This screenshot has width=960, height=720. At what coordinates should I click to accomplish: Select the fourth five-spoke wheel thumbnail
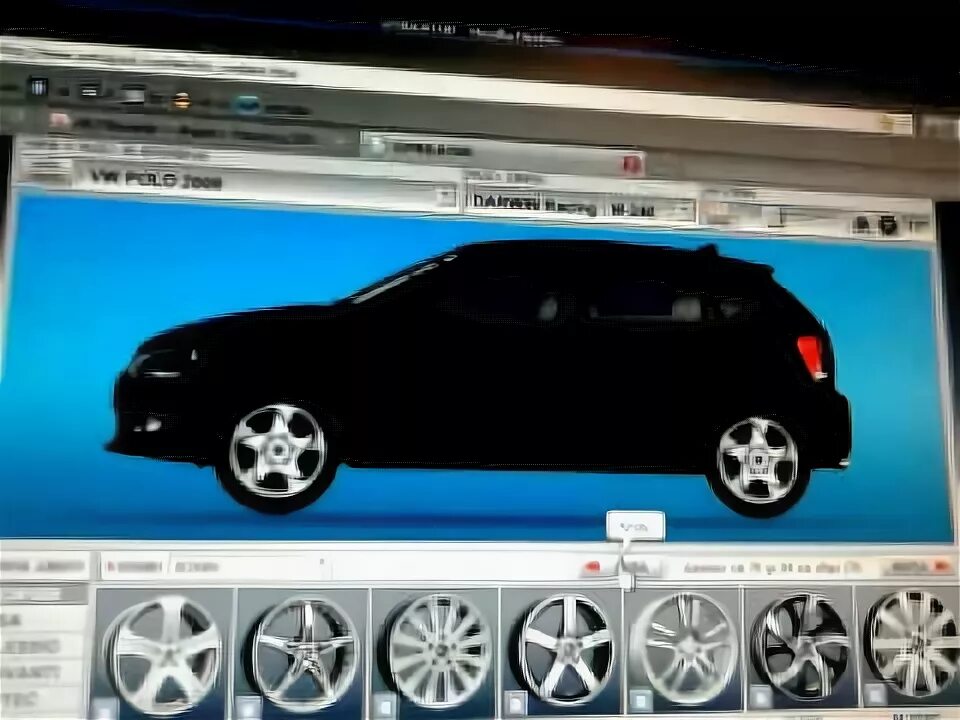tap(561, 649)
